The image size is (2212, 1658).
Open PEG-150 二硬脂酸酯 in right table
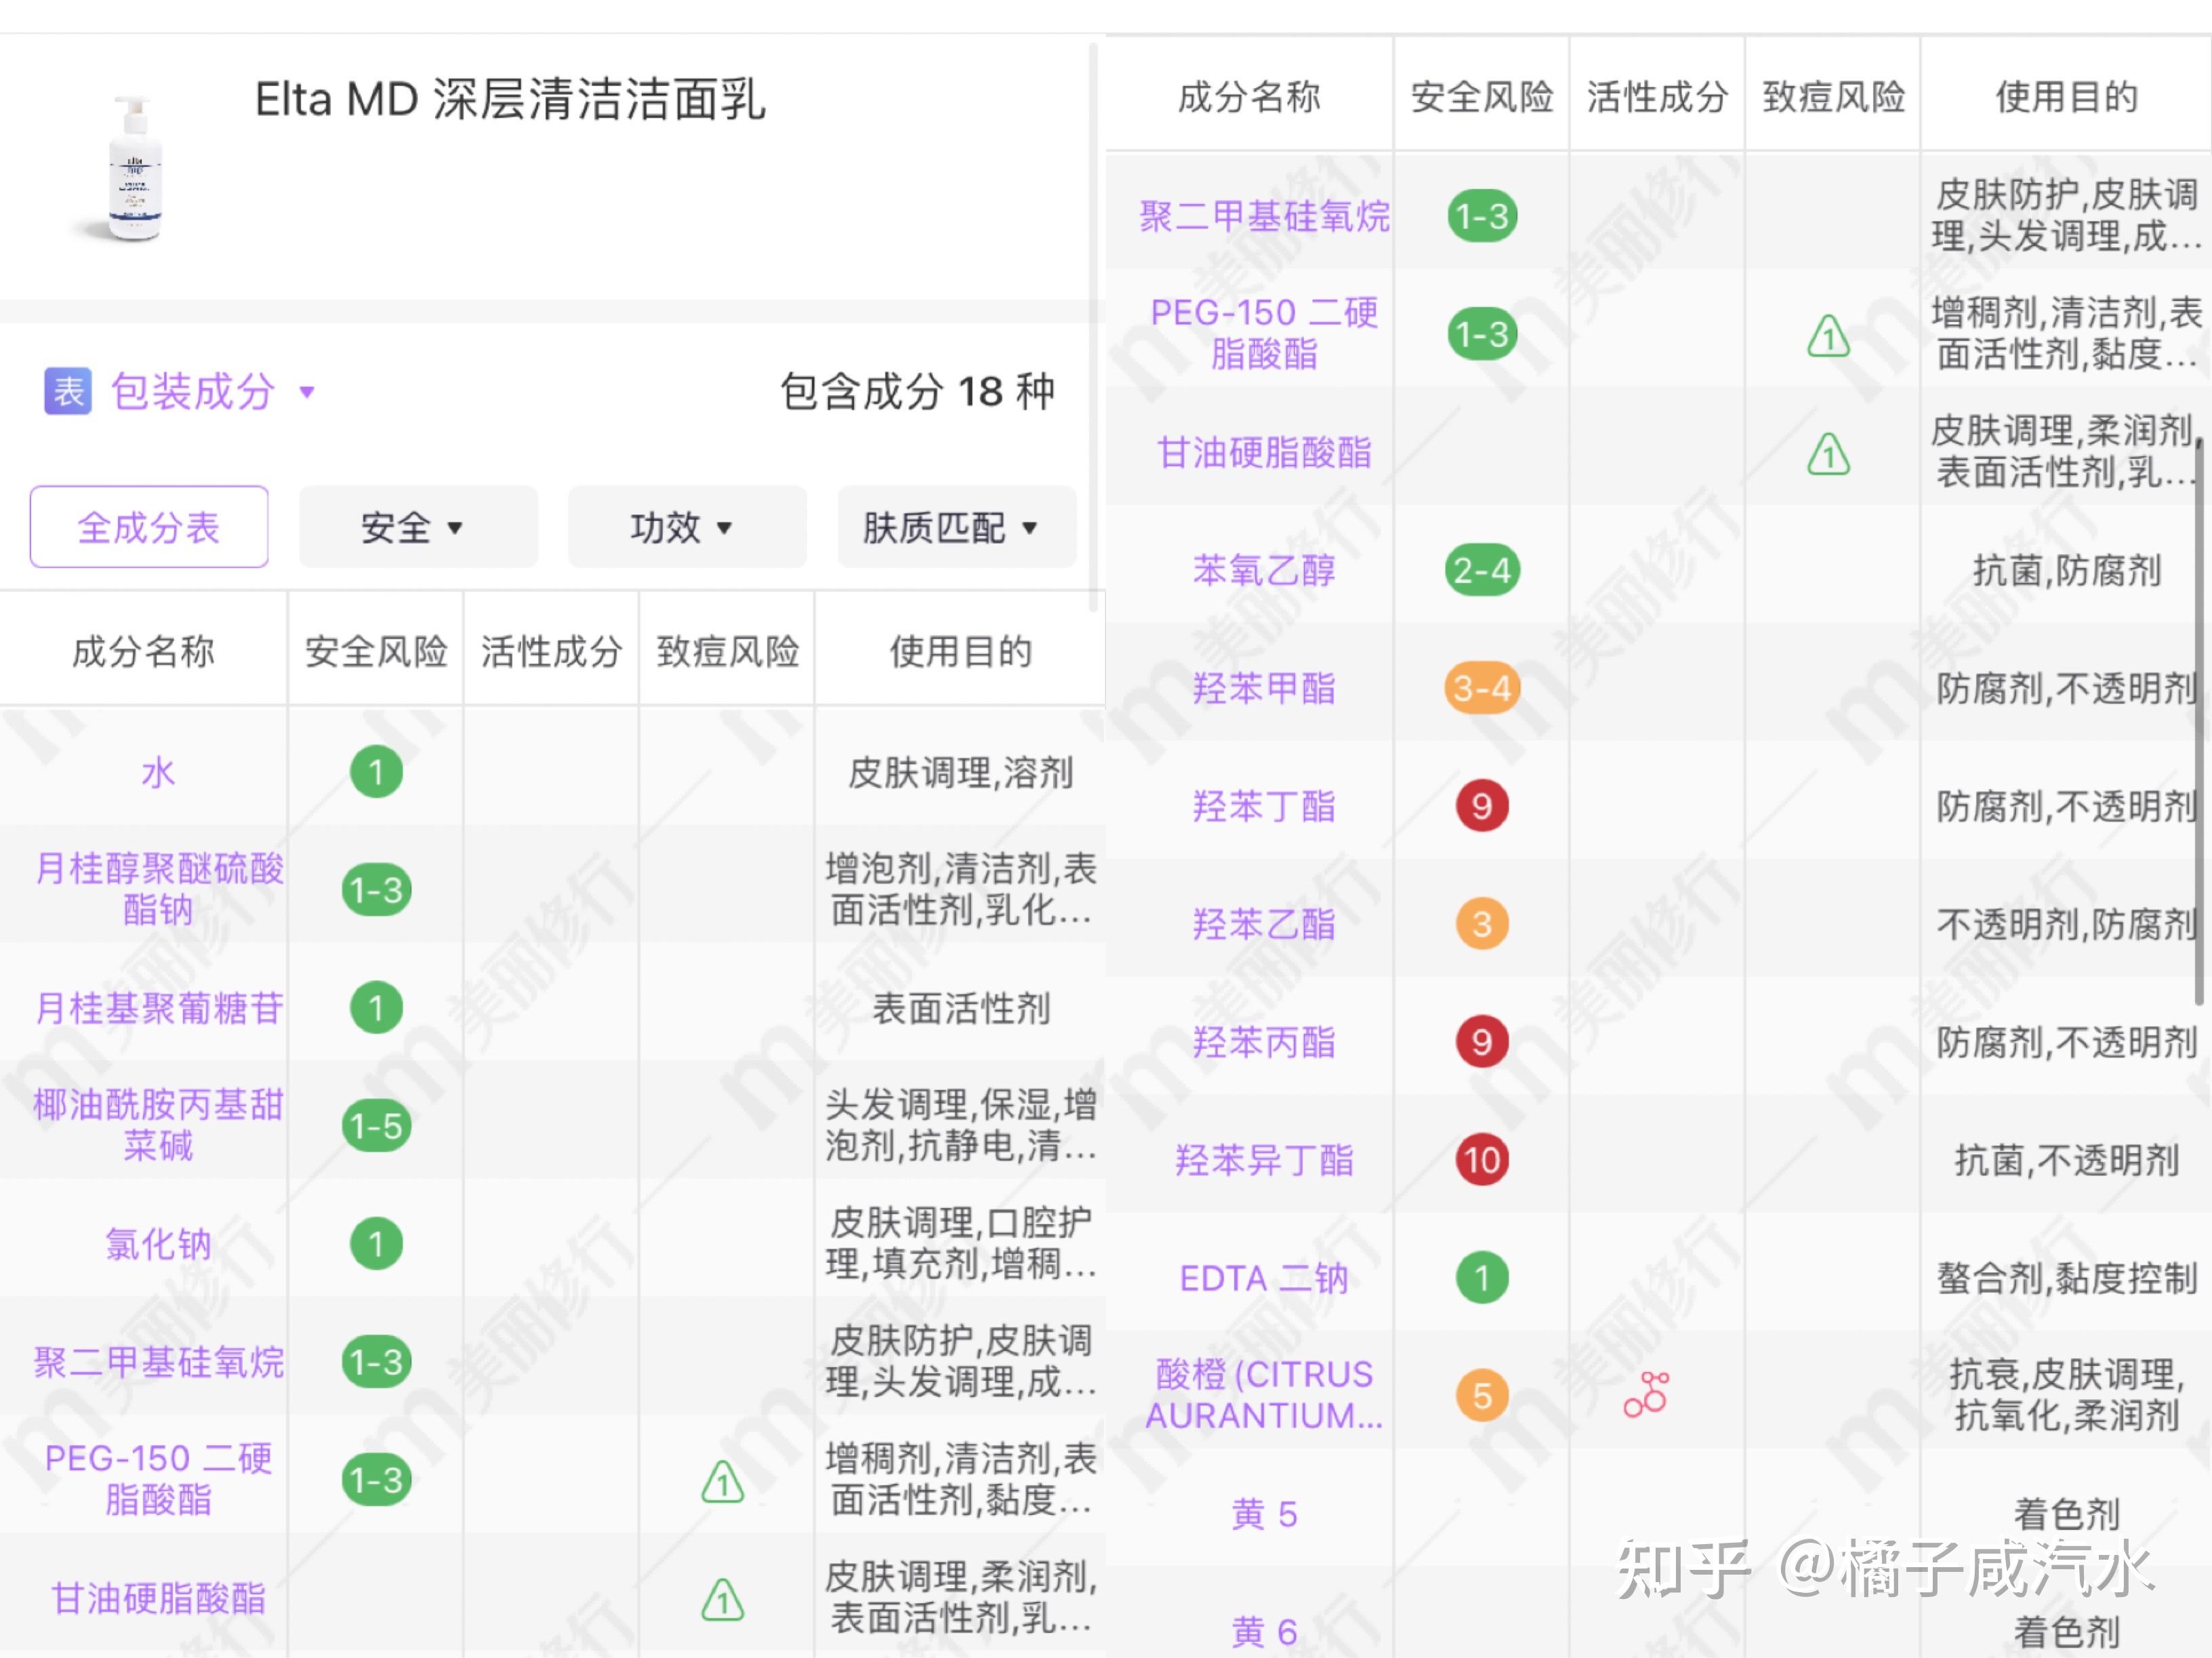point(1264,333)
